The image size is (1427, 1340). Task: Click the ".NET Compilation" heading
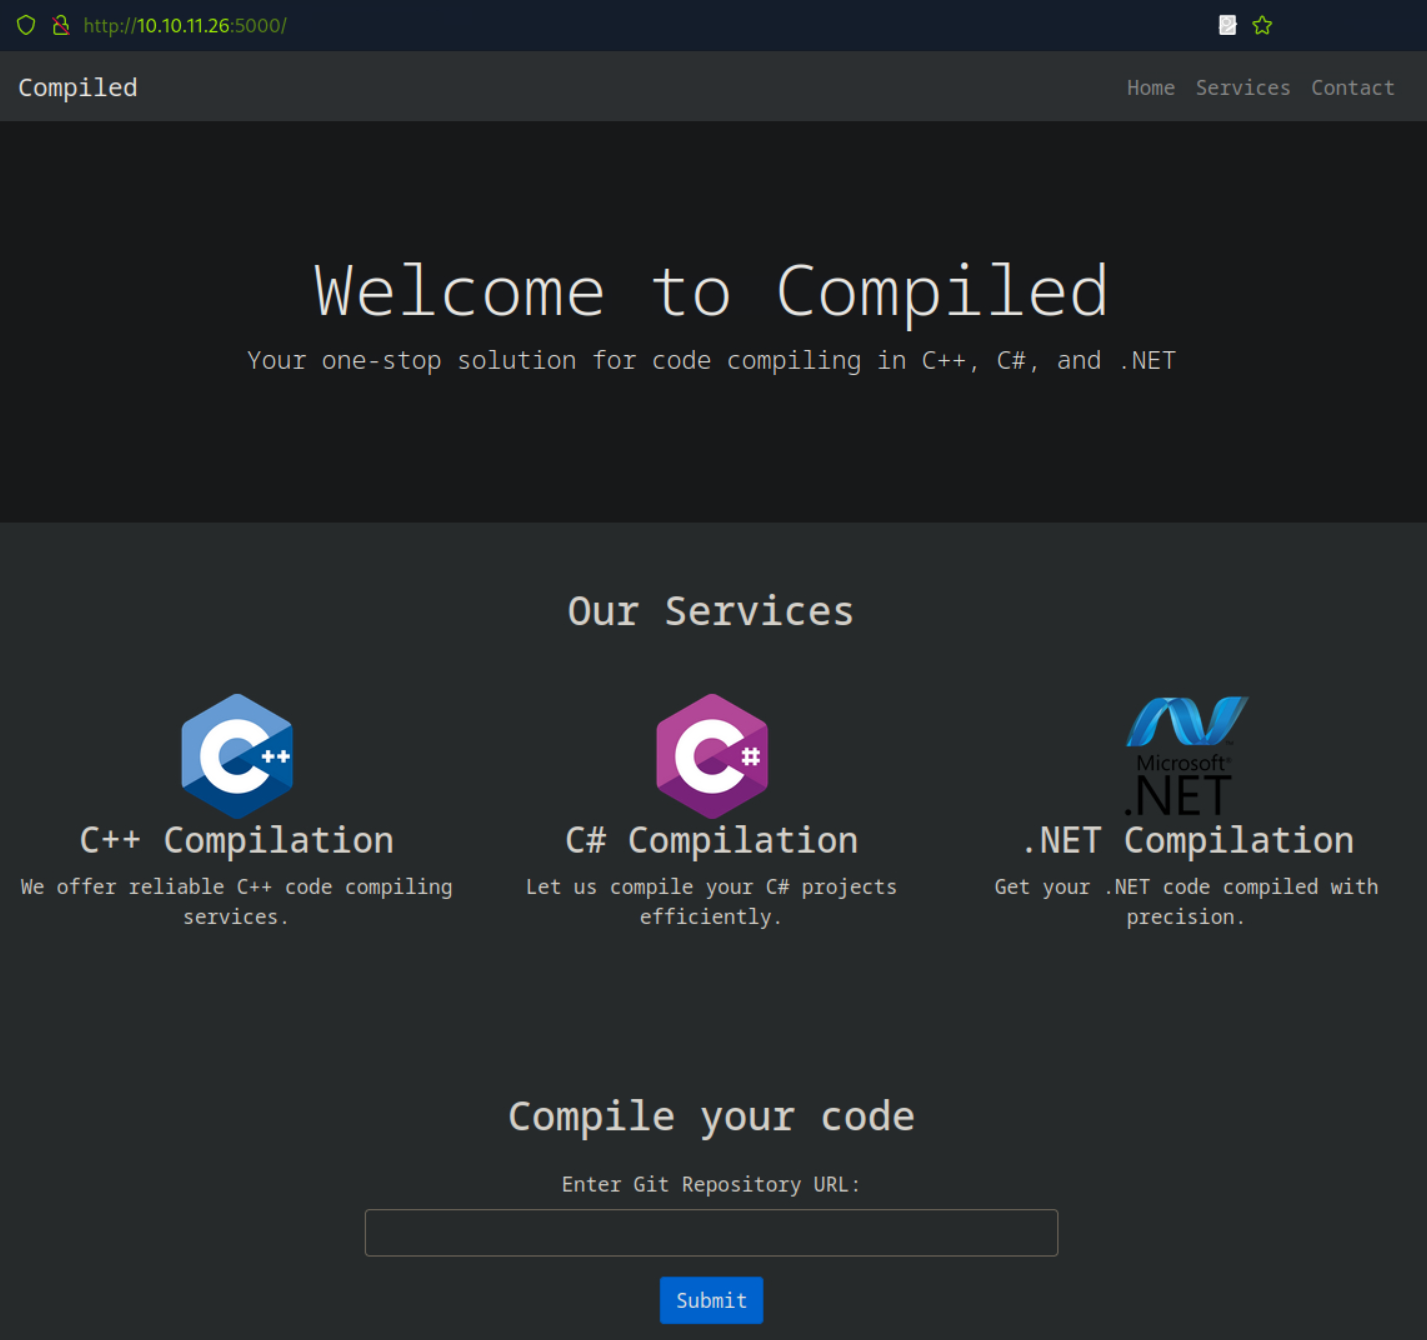[1187, 840]
